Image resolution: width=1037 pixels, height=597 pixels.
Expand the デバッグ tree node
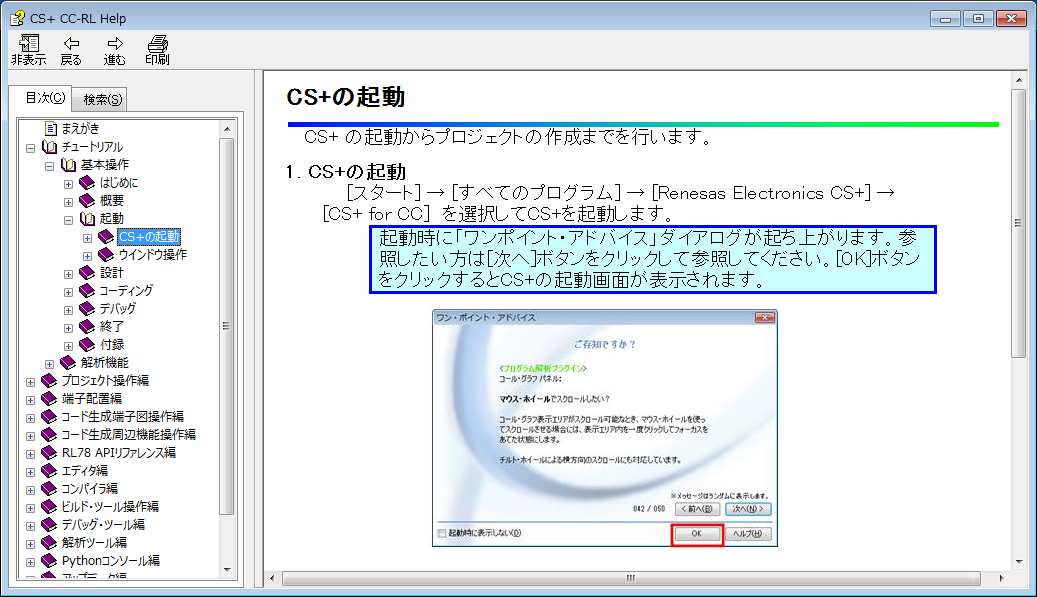[68, 310]
